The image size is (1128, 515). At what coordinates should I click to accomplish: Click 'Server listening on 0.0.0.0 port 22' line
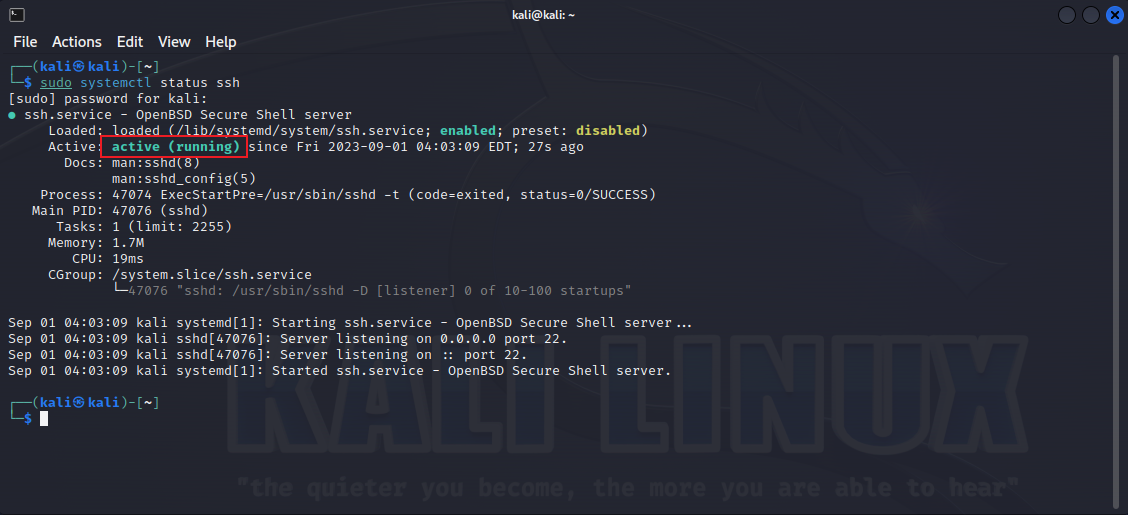[288, 338]
